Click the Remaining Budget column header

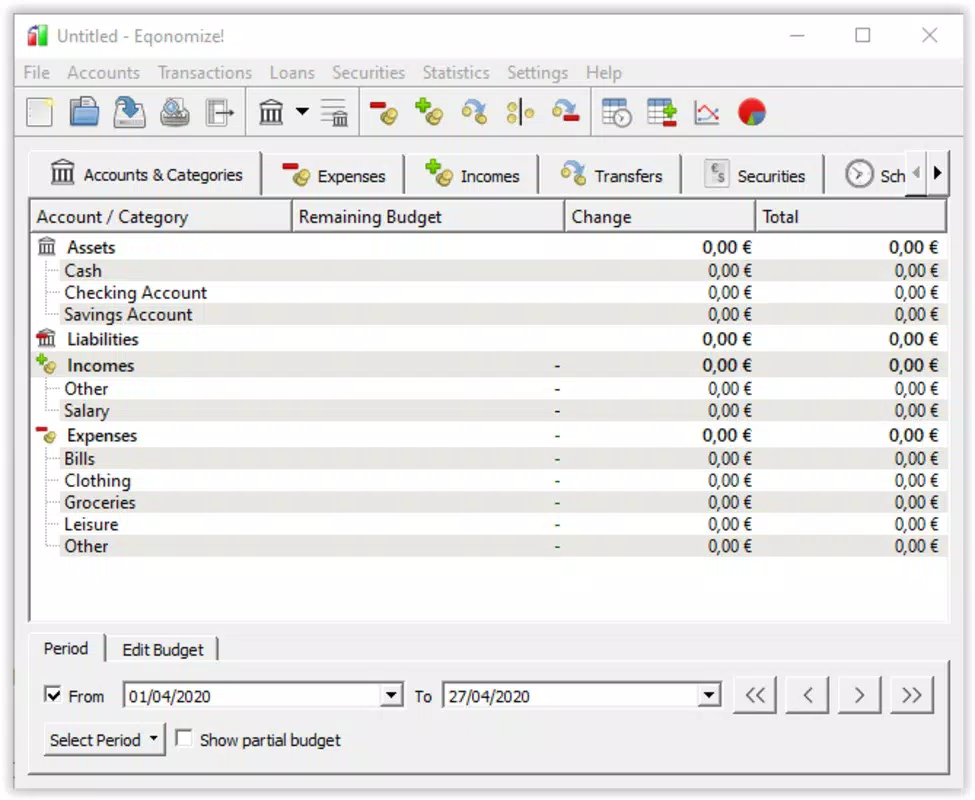(428, 216)
